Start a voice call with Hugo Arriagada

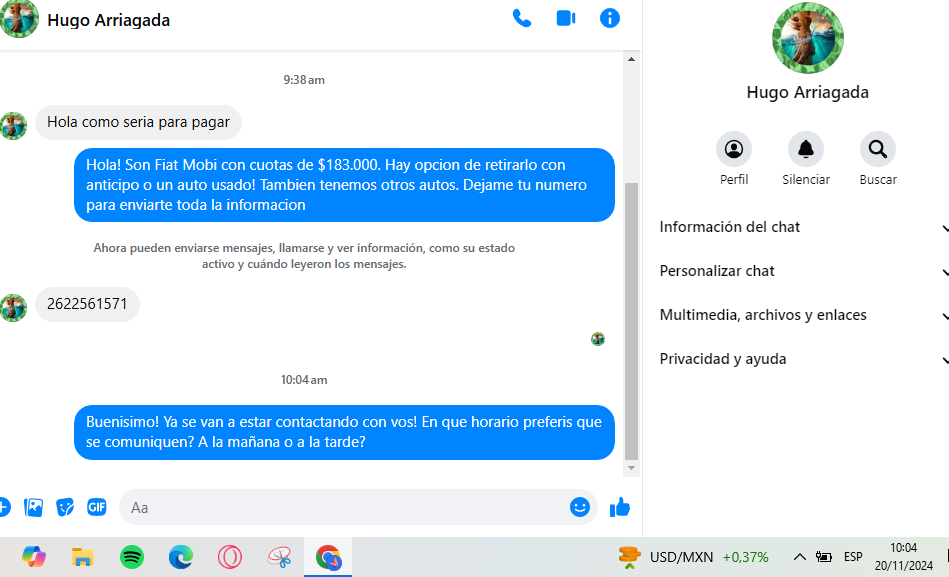522,19
